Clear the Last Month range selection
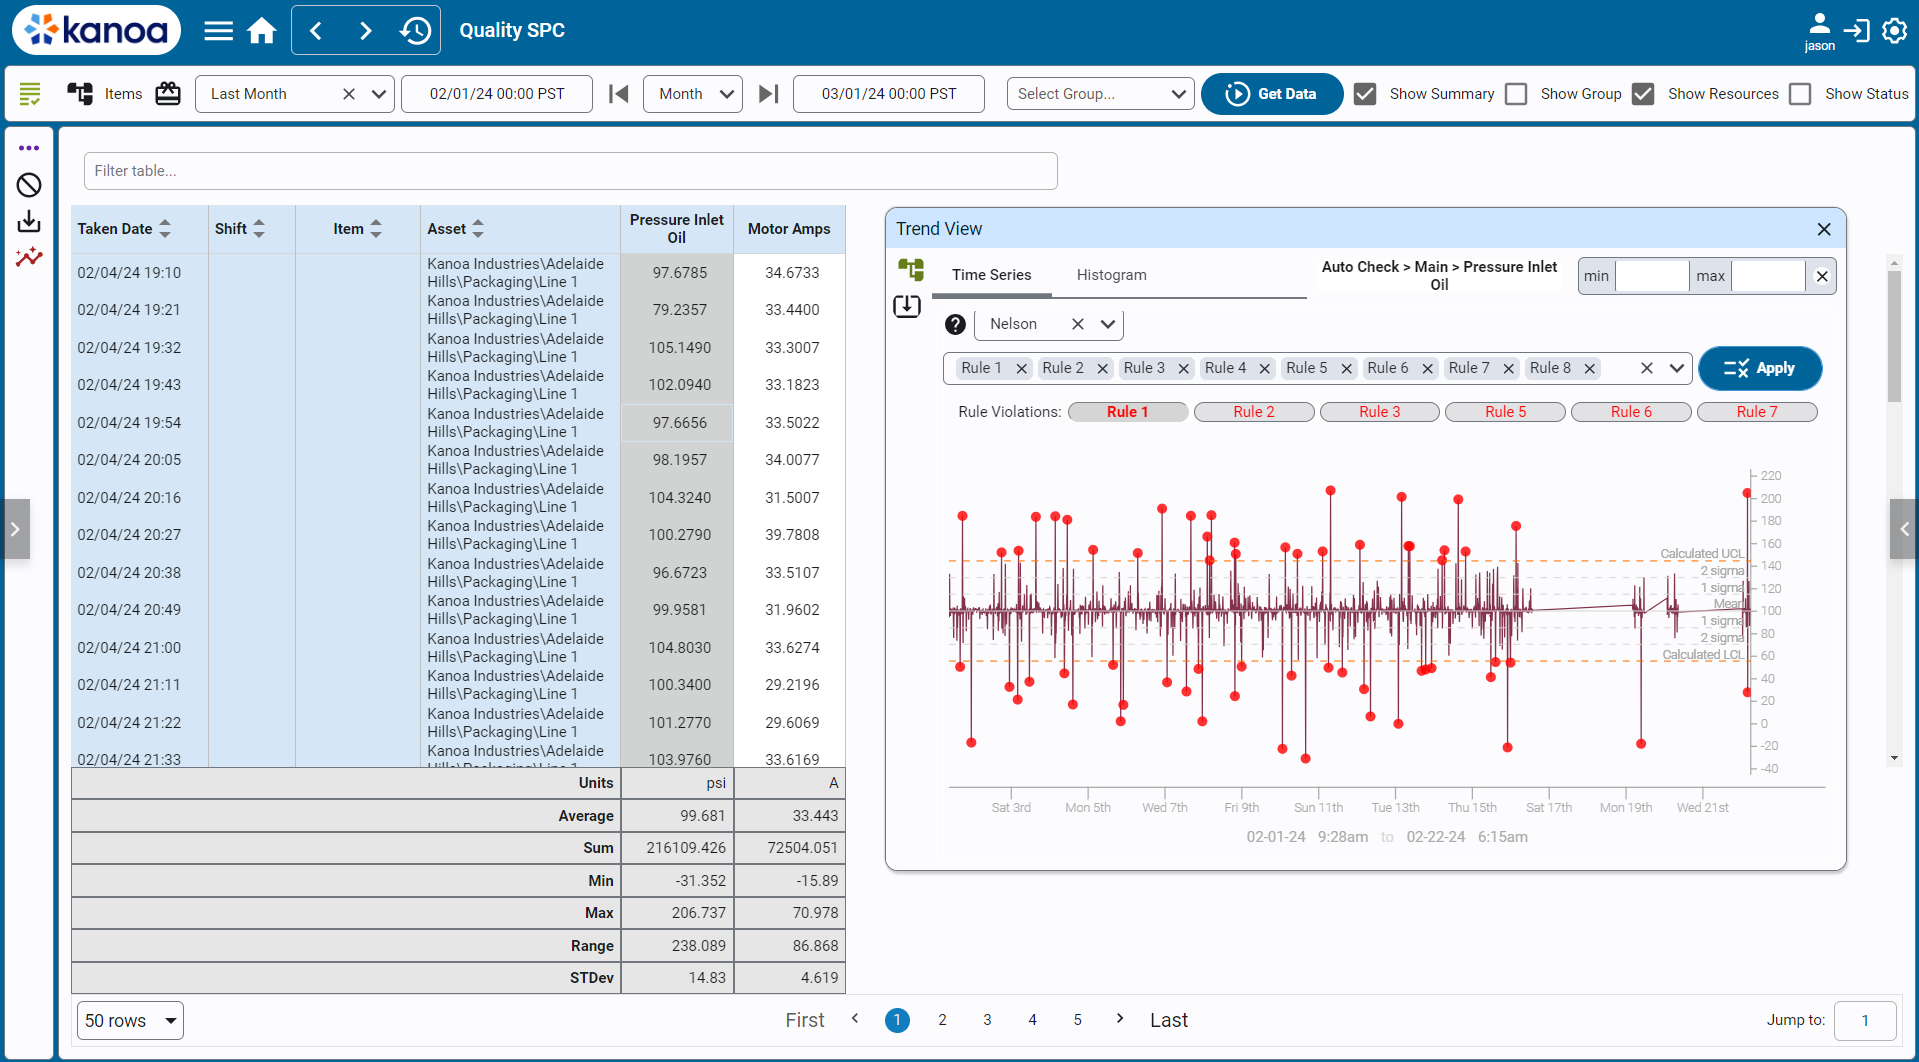 (349, 94)
